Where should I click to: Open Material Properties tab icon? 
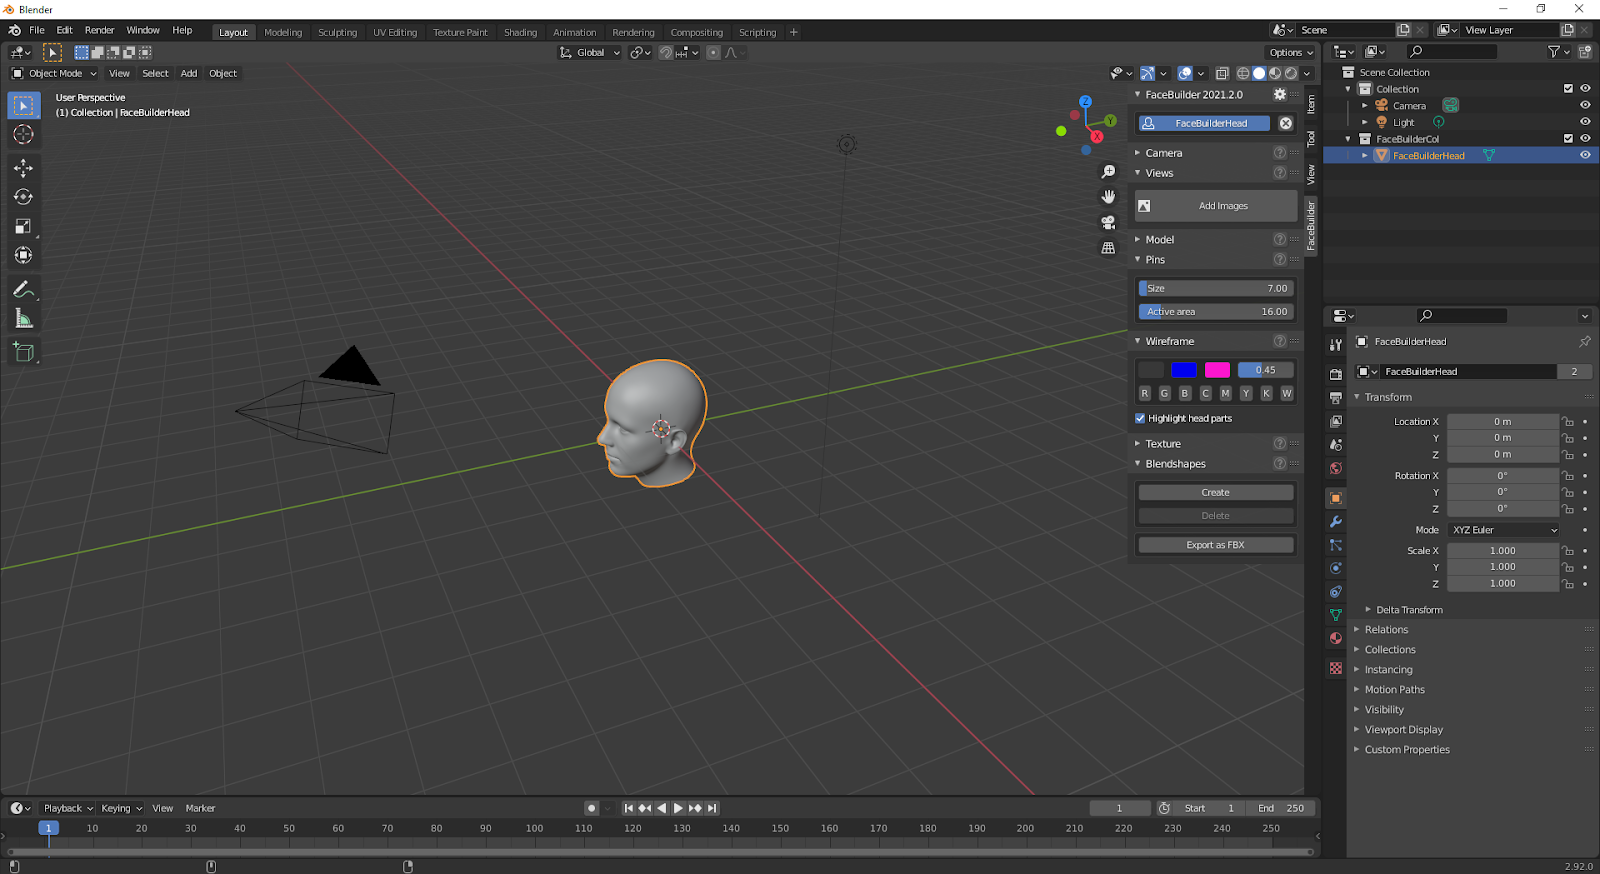tap(1336, 638)
